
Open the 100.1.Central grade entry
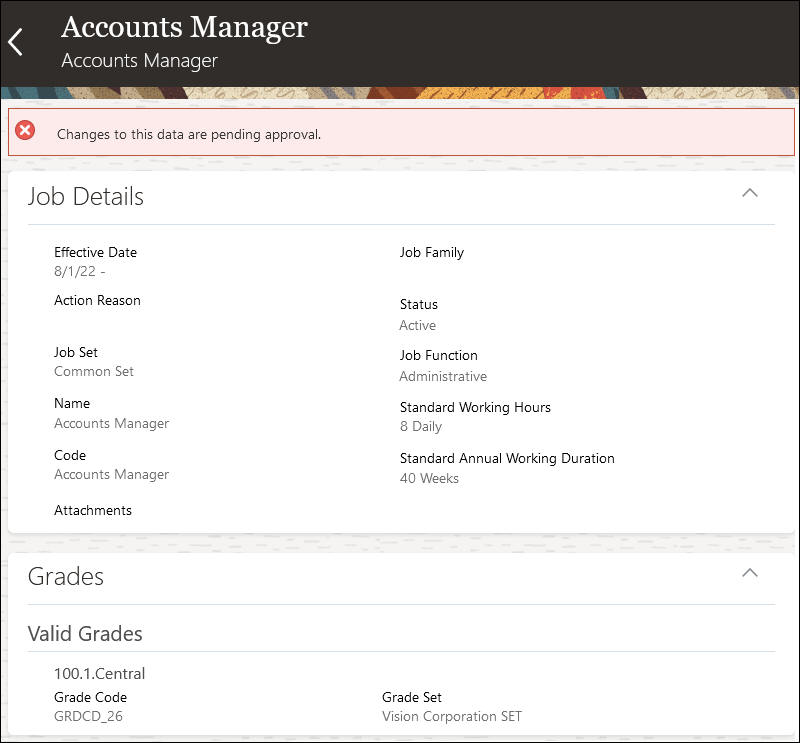pos(99,674)
